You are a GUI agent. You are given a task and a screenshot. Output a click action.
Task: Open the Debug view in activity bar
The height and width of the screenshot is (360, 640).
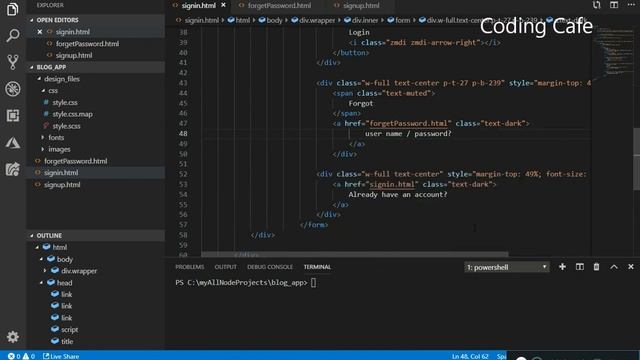[13, 89]
